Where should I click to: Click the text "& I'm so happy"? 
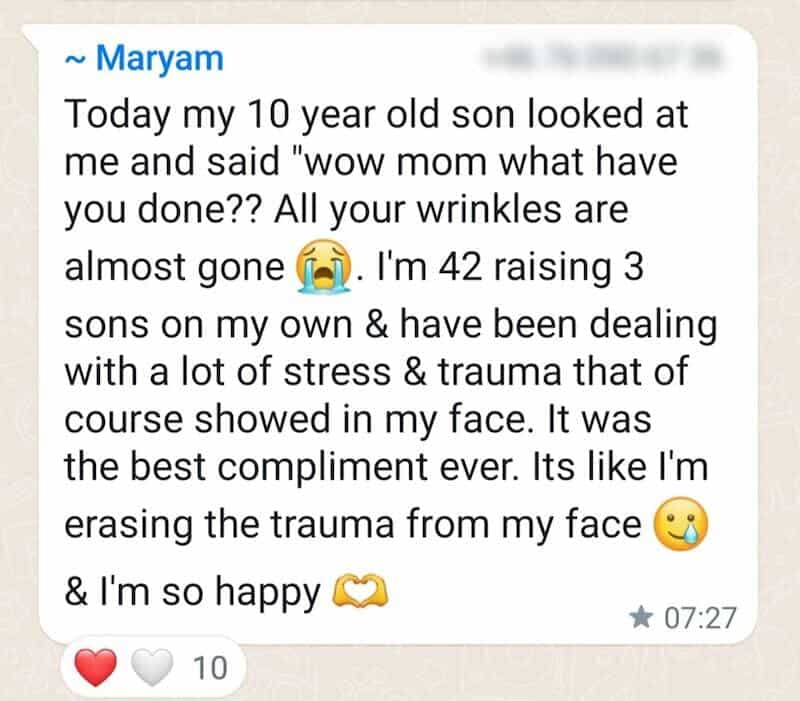[x=190, y=594]
